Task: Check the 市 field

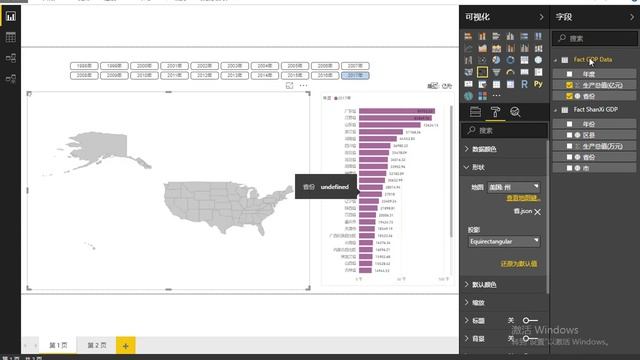Action: coord(569,168)
